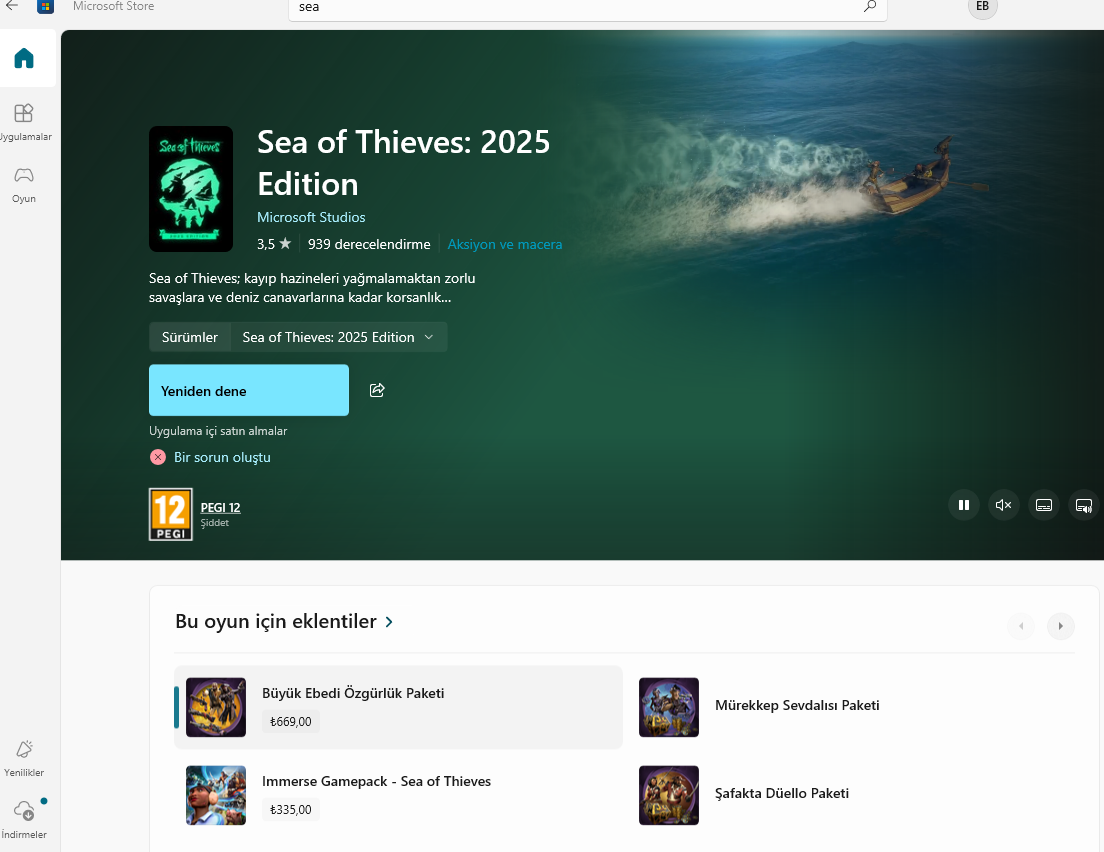Open the EB account profile
The image size is (1104, 852).
pos(982,7)
